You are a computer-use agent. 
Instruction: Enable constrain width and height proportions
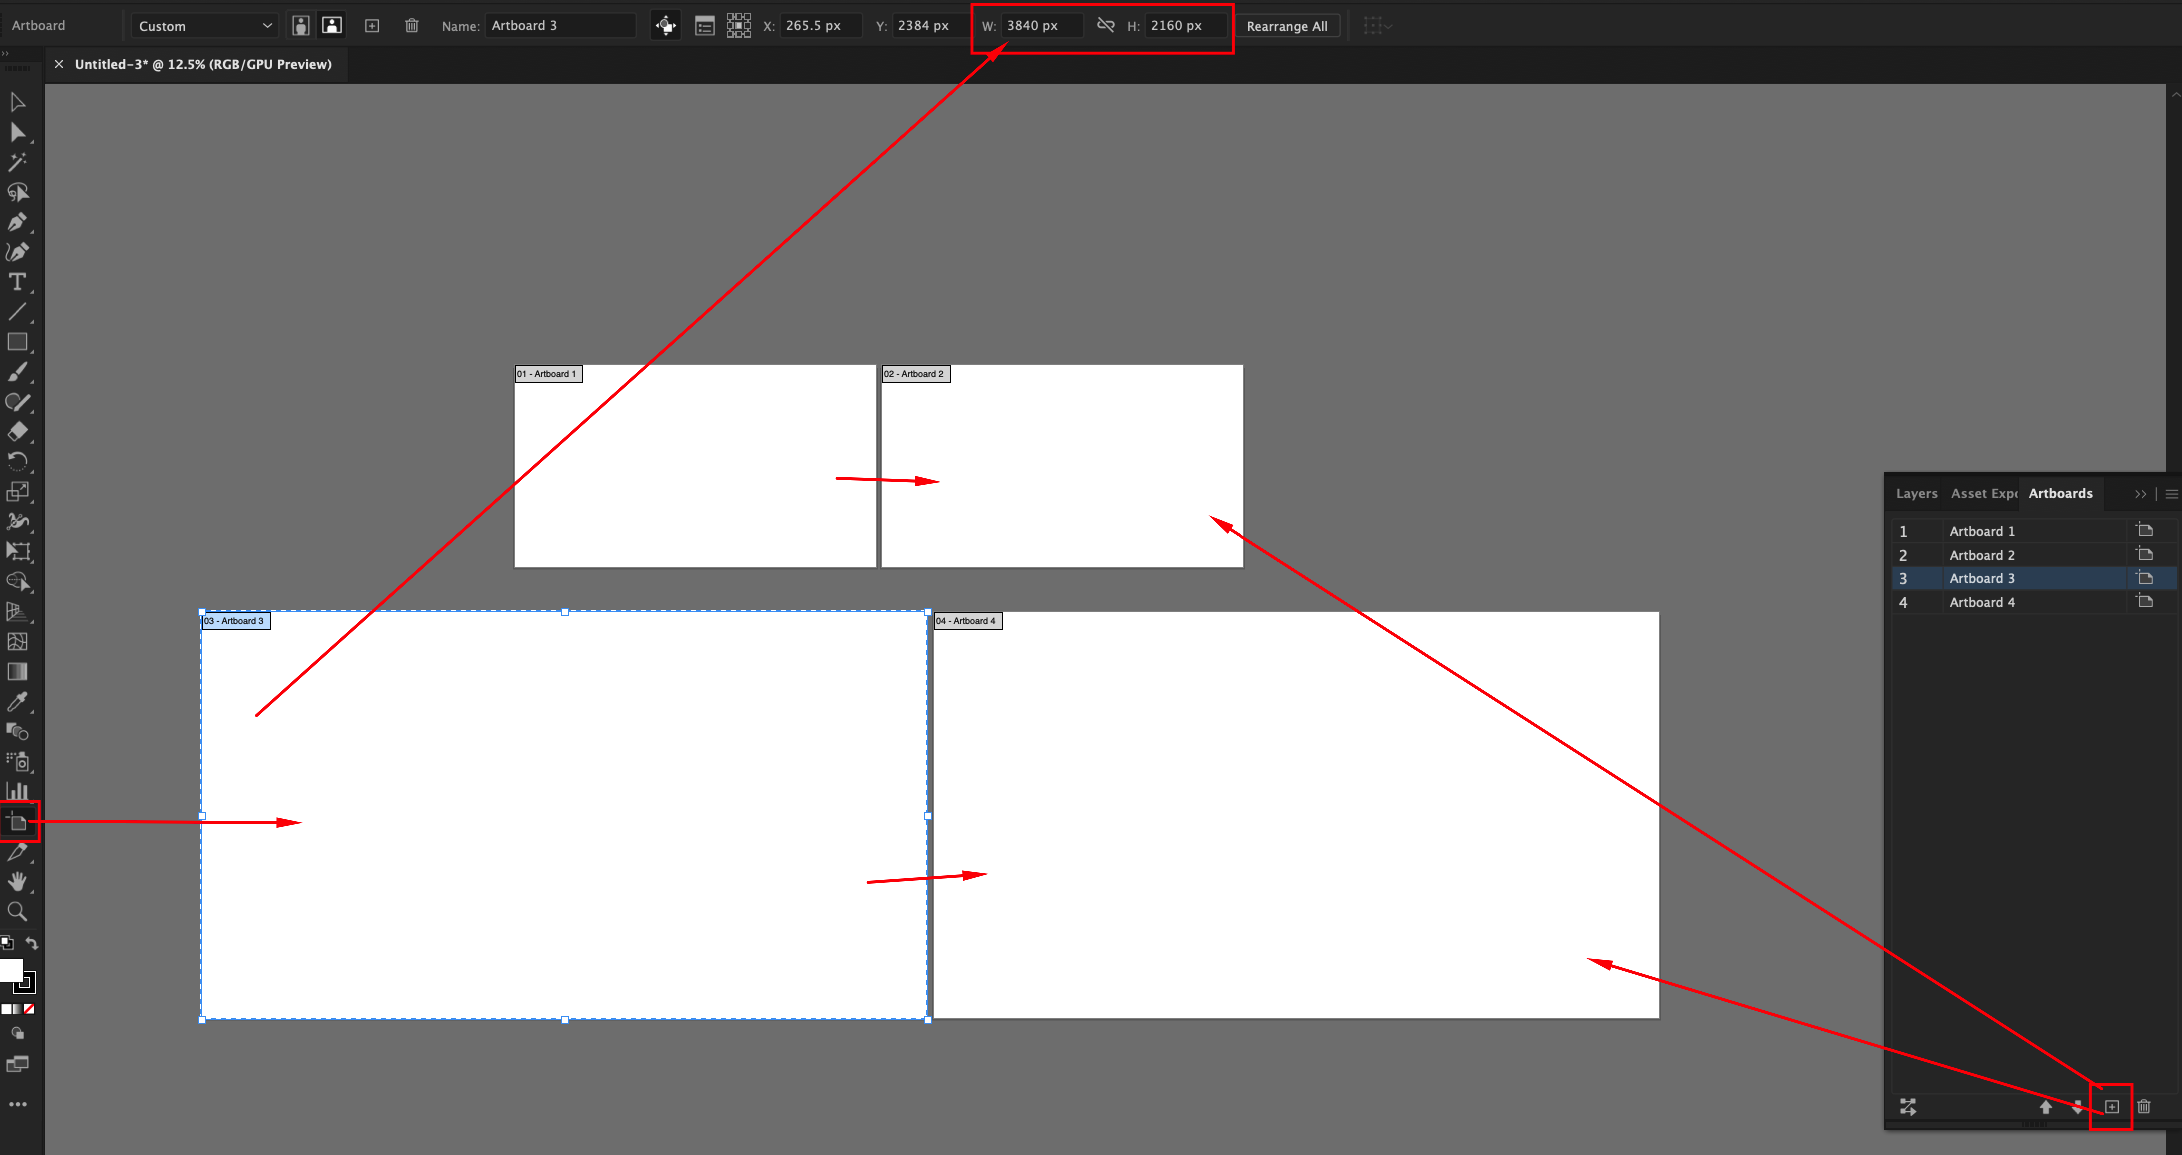click(1106, 25)
